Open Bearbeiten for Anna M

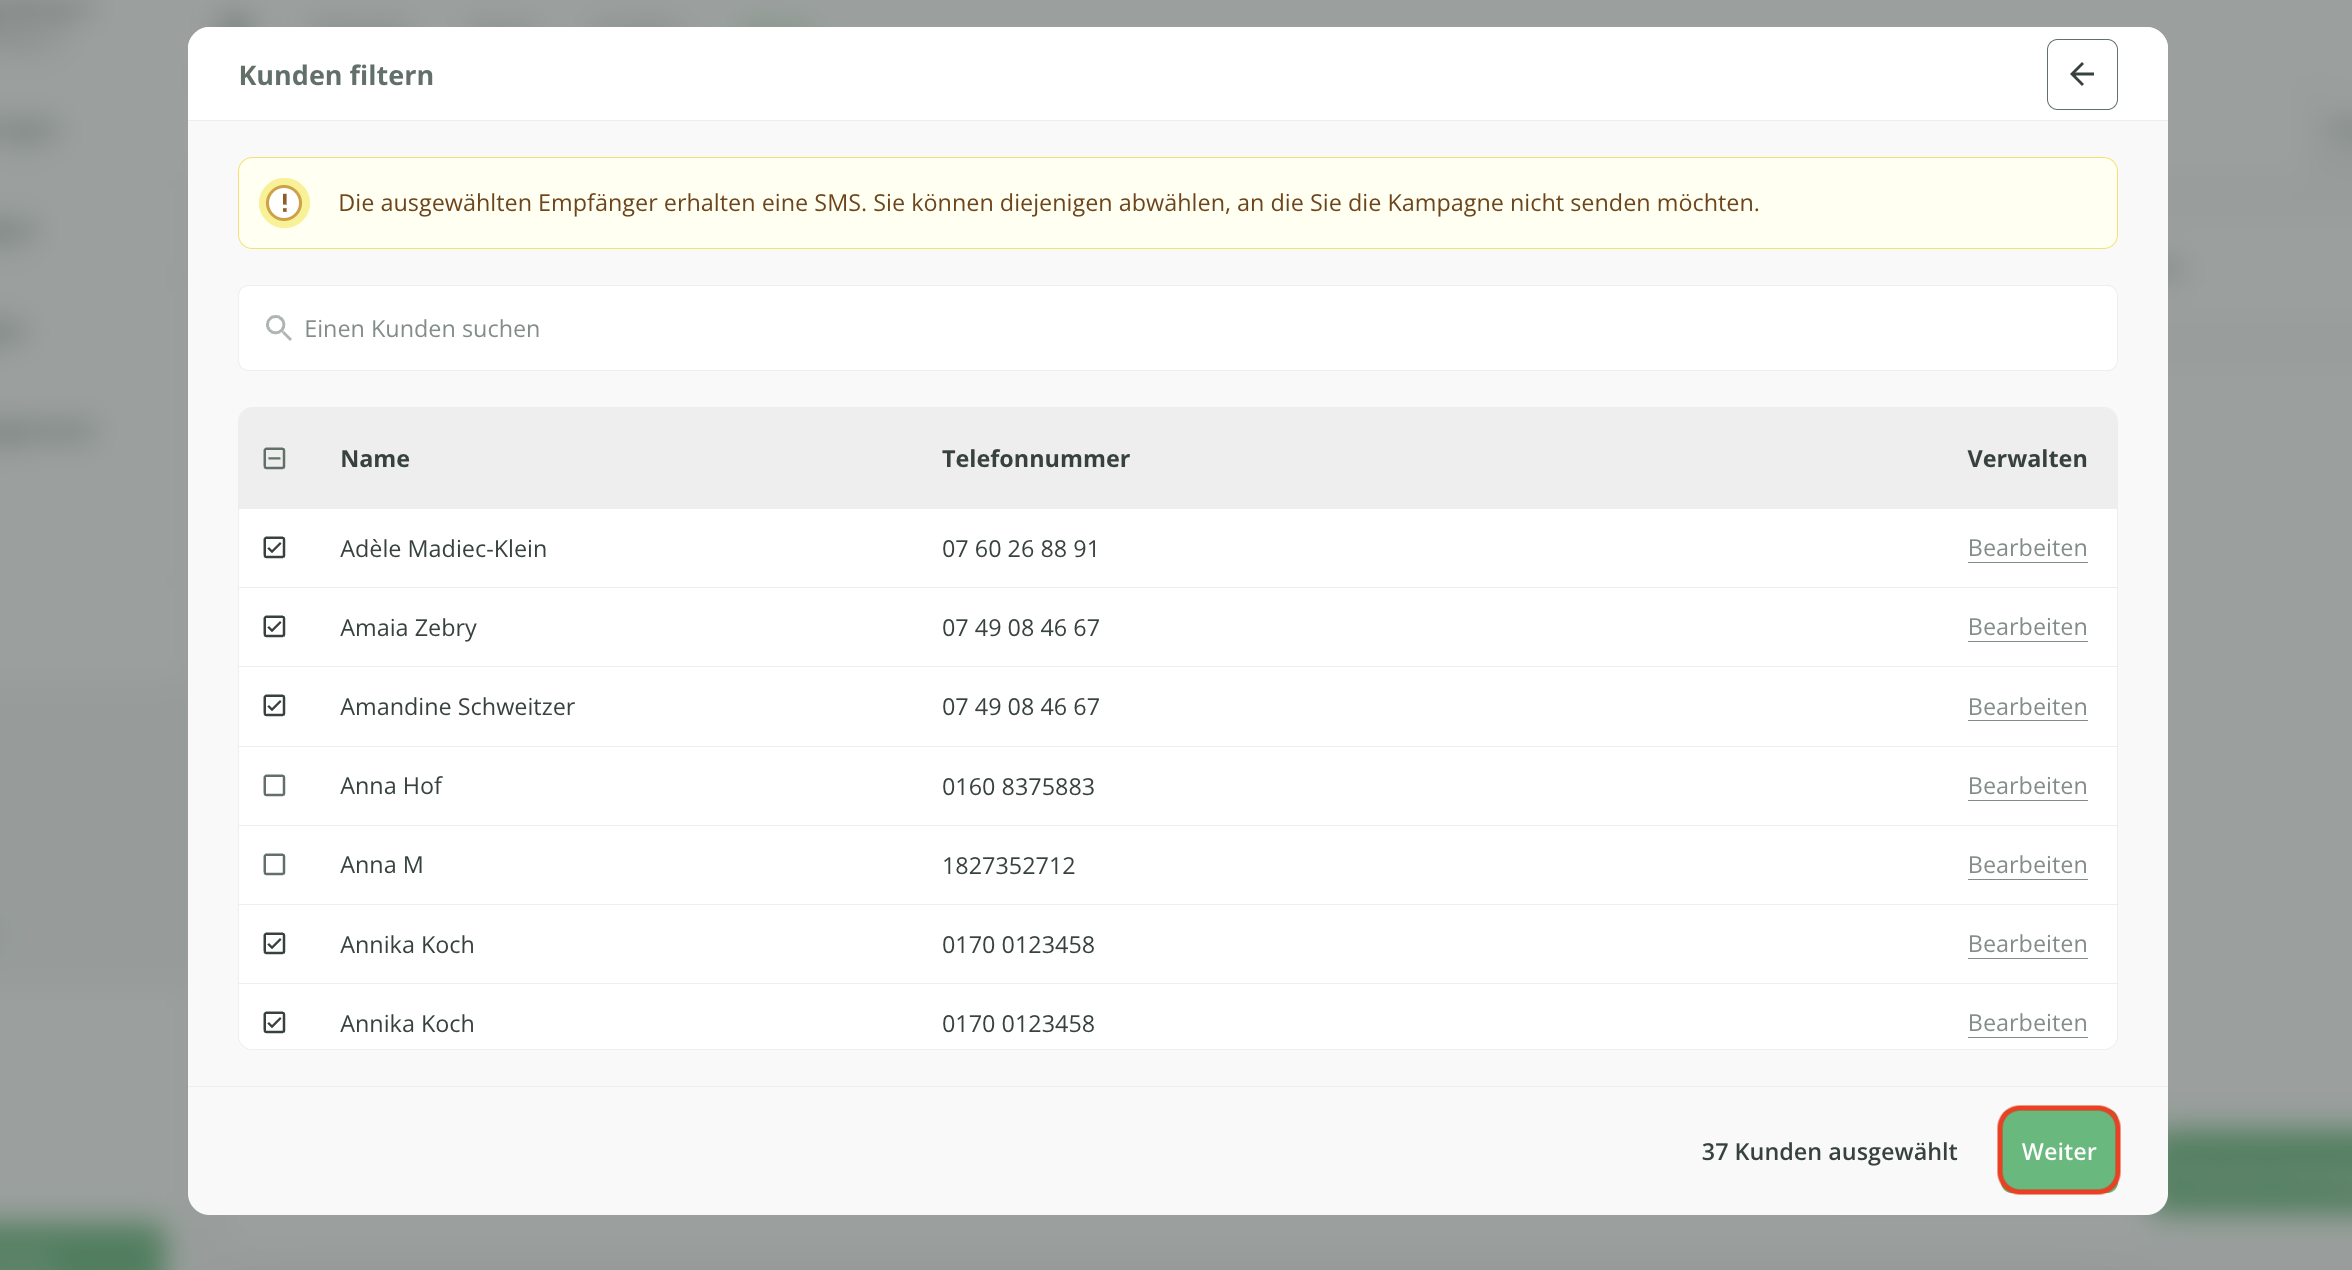(x=2026, y=865)
